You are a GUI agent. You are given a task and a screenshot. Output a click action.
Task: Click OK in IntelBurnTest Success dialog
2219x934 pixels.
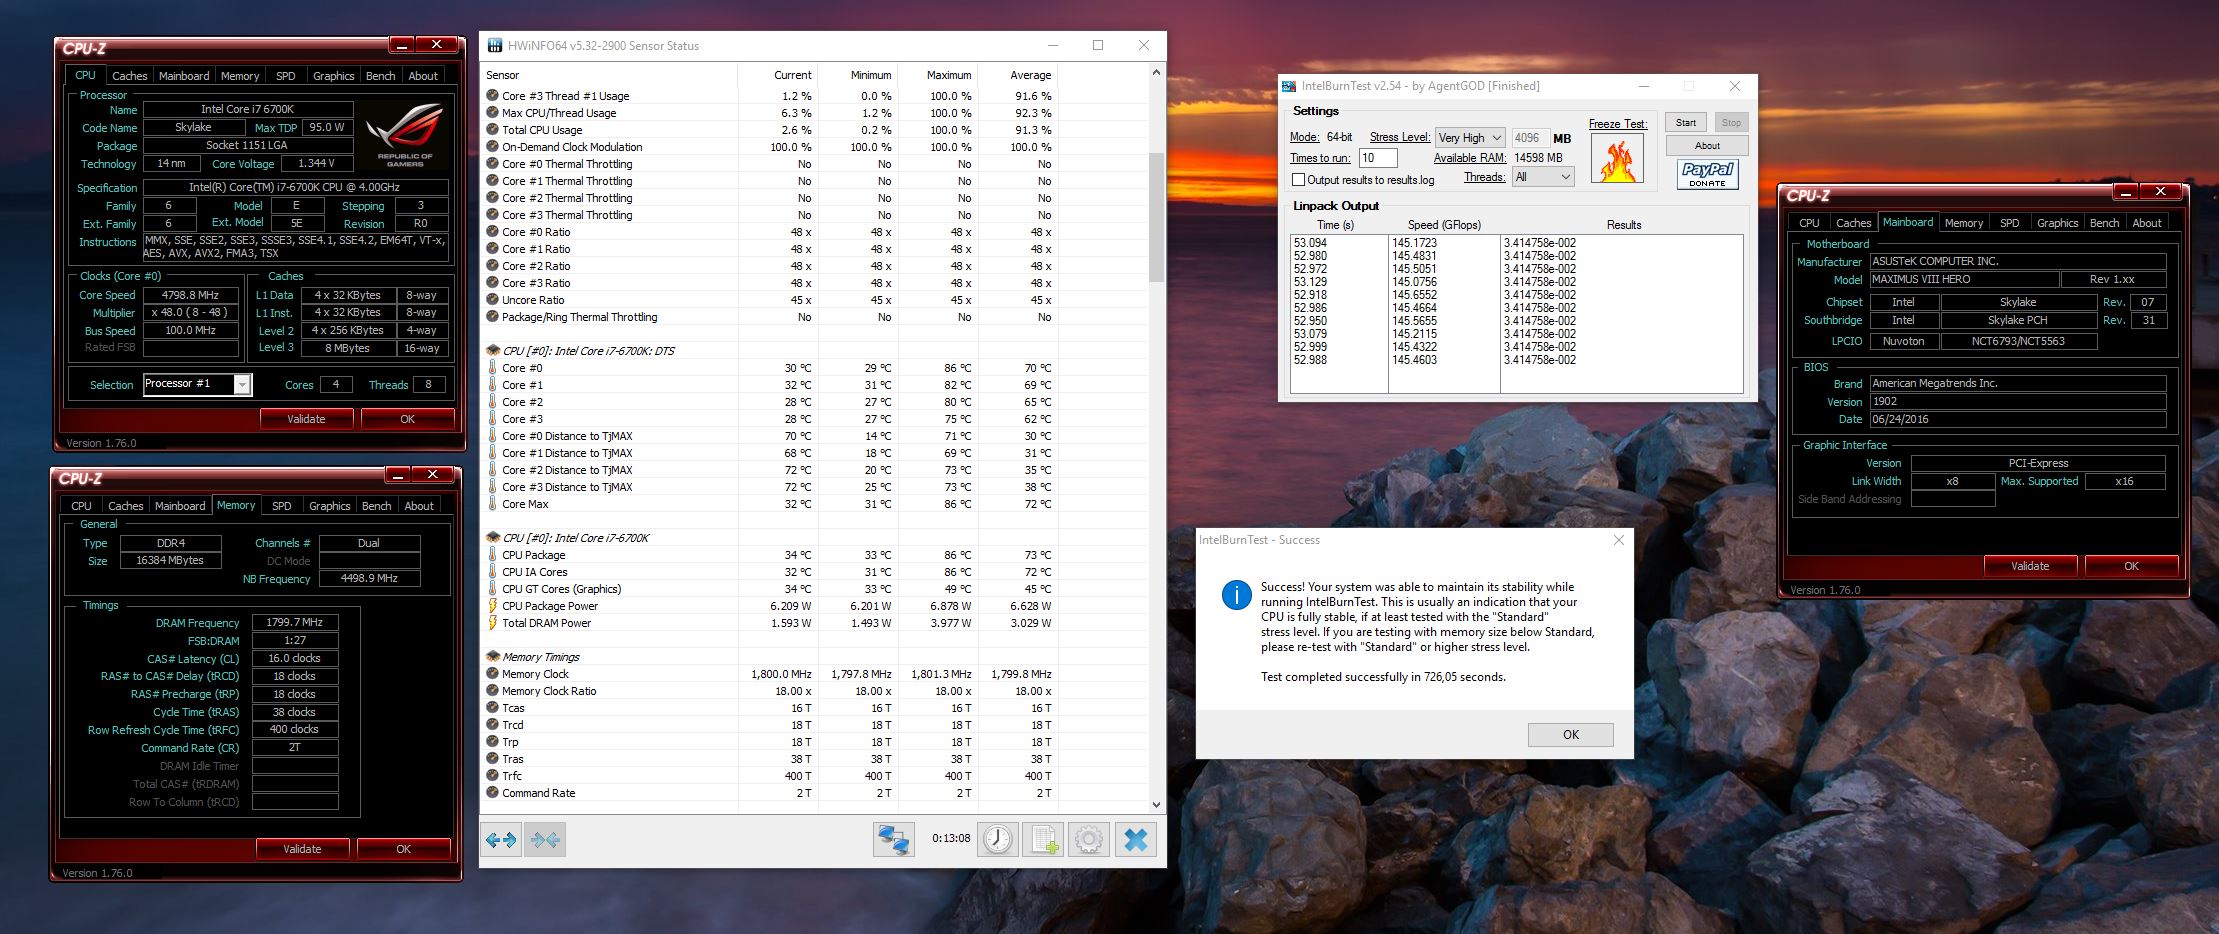click(1570, 734)
